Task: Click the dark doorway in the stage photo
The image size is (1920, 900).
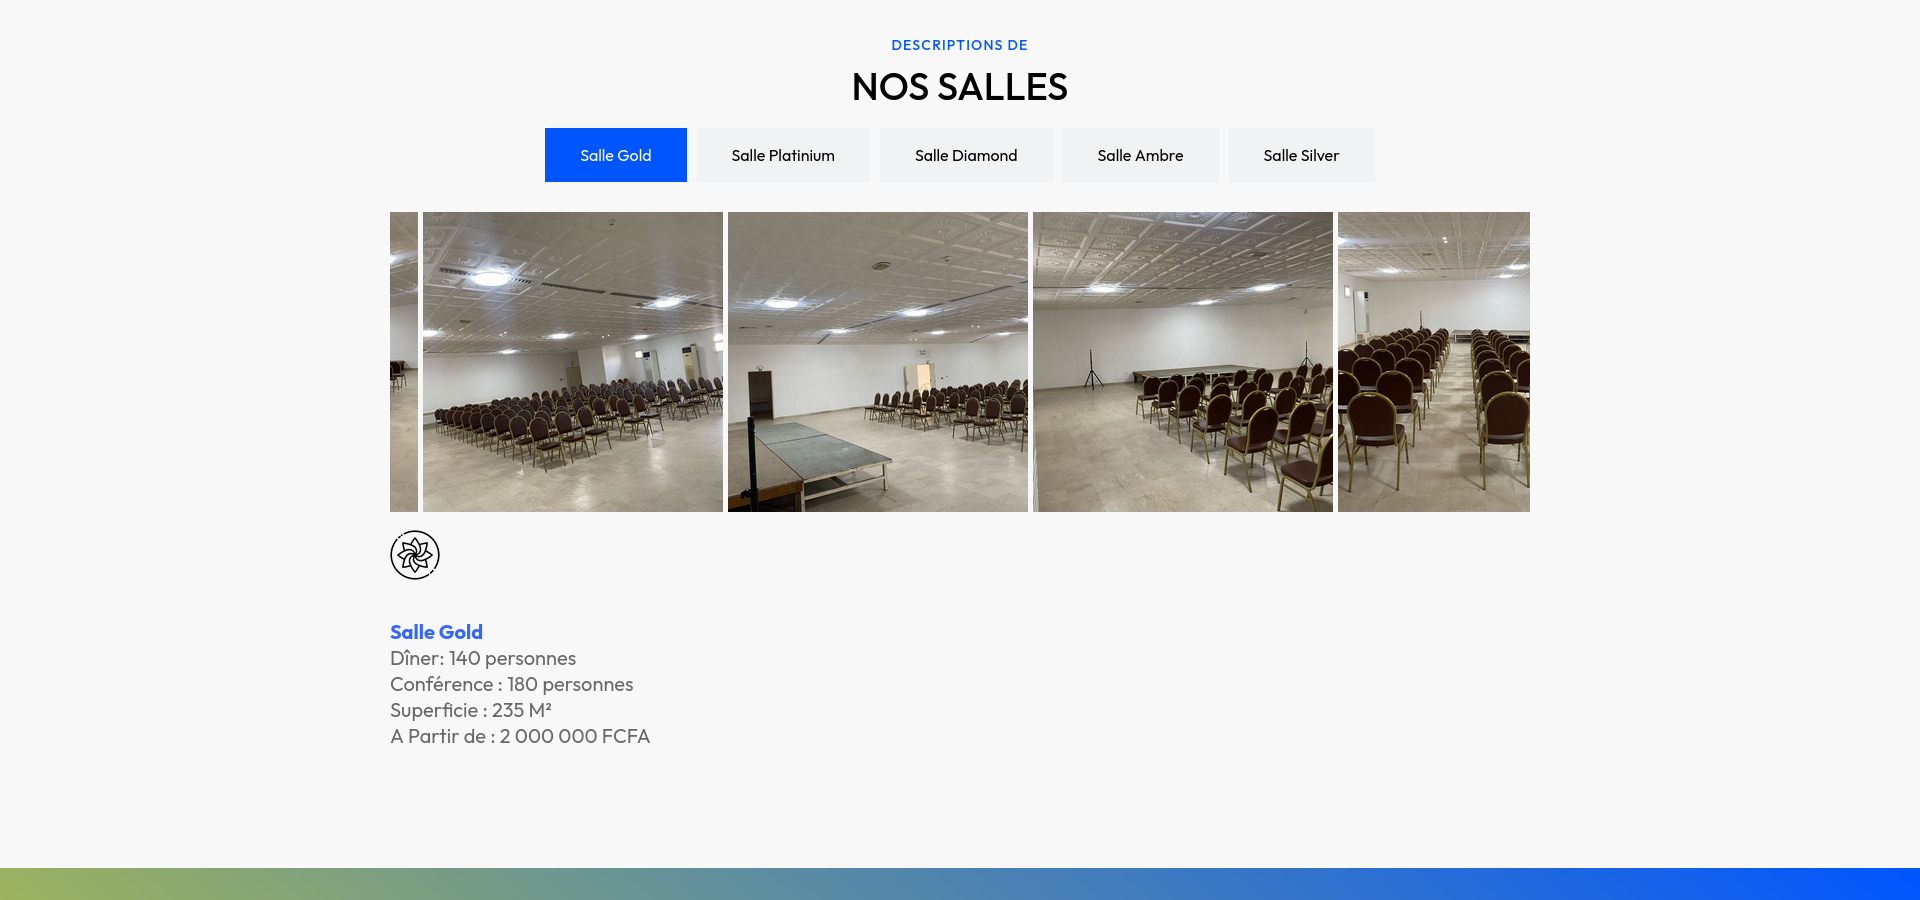Action: pyautogui.click(x=761, y=393)
